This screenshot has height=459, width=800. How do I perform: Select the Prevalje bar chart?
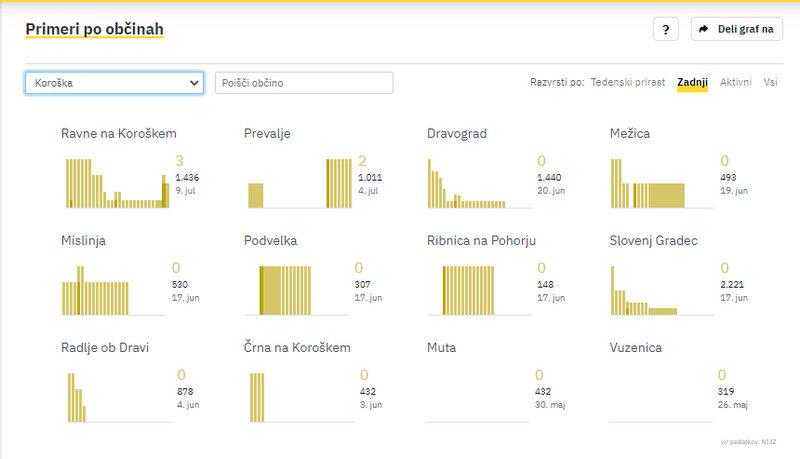click(x=298, y=182)
